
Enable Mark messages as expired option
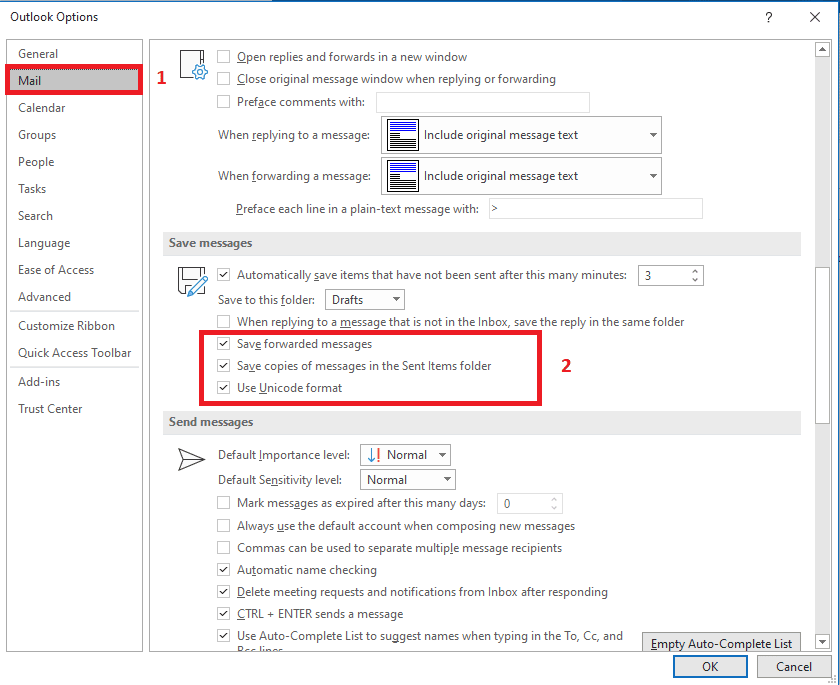coord(223,502)
